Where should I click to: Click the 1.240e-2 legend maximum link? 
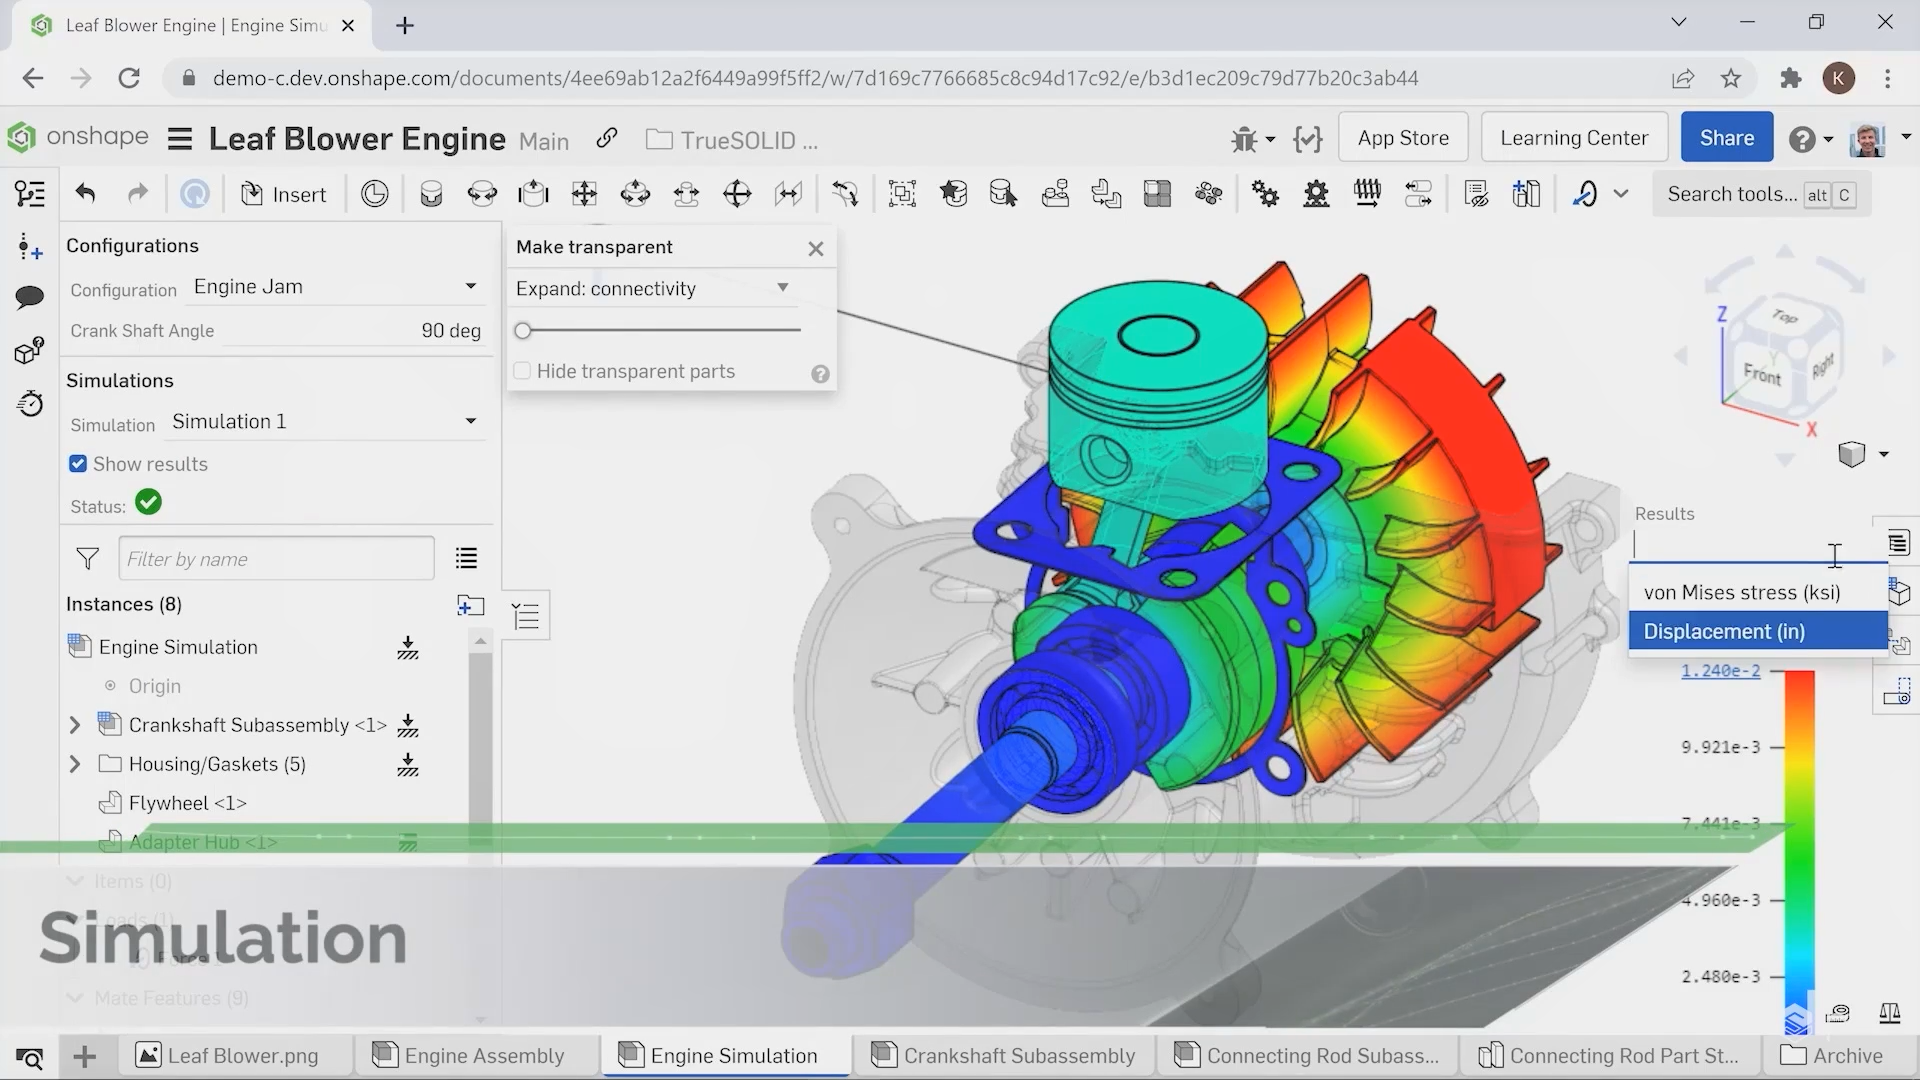tap(1720, 670)
